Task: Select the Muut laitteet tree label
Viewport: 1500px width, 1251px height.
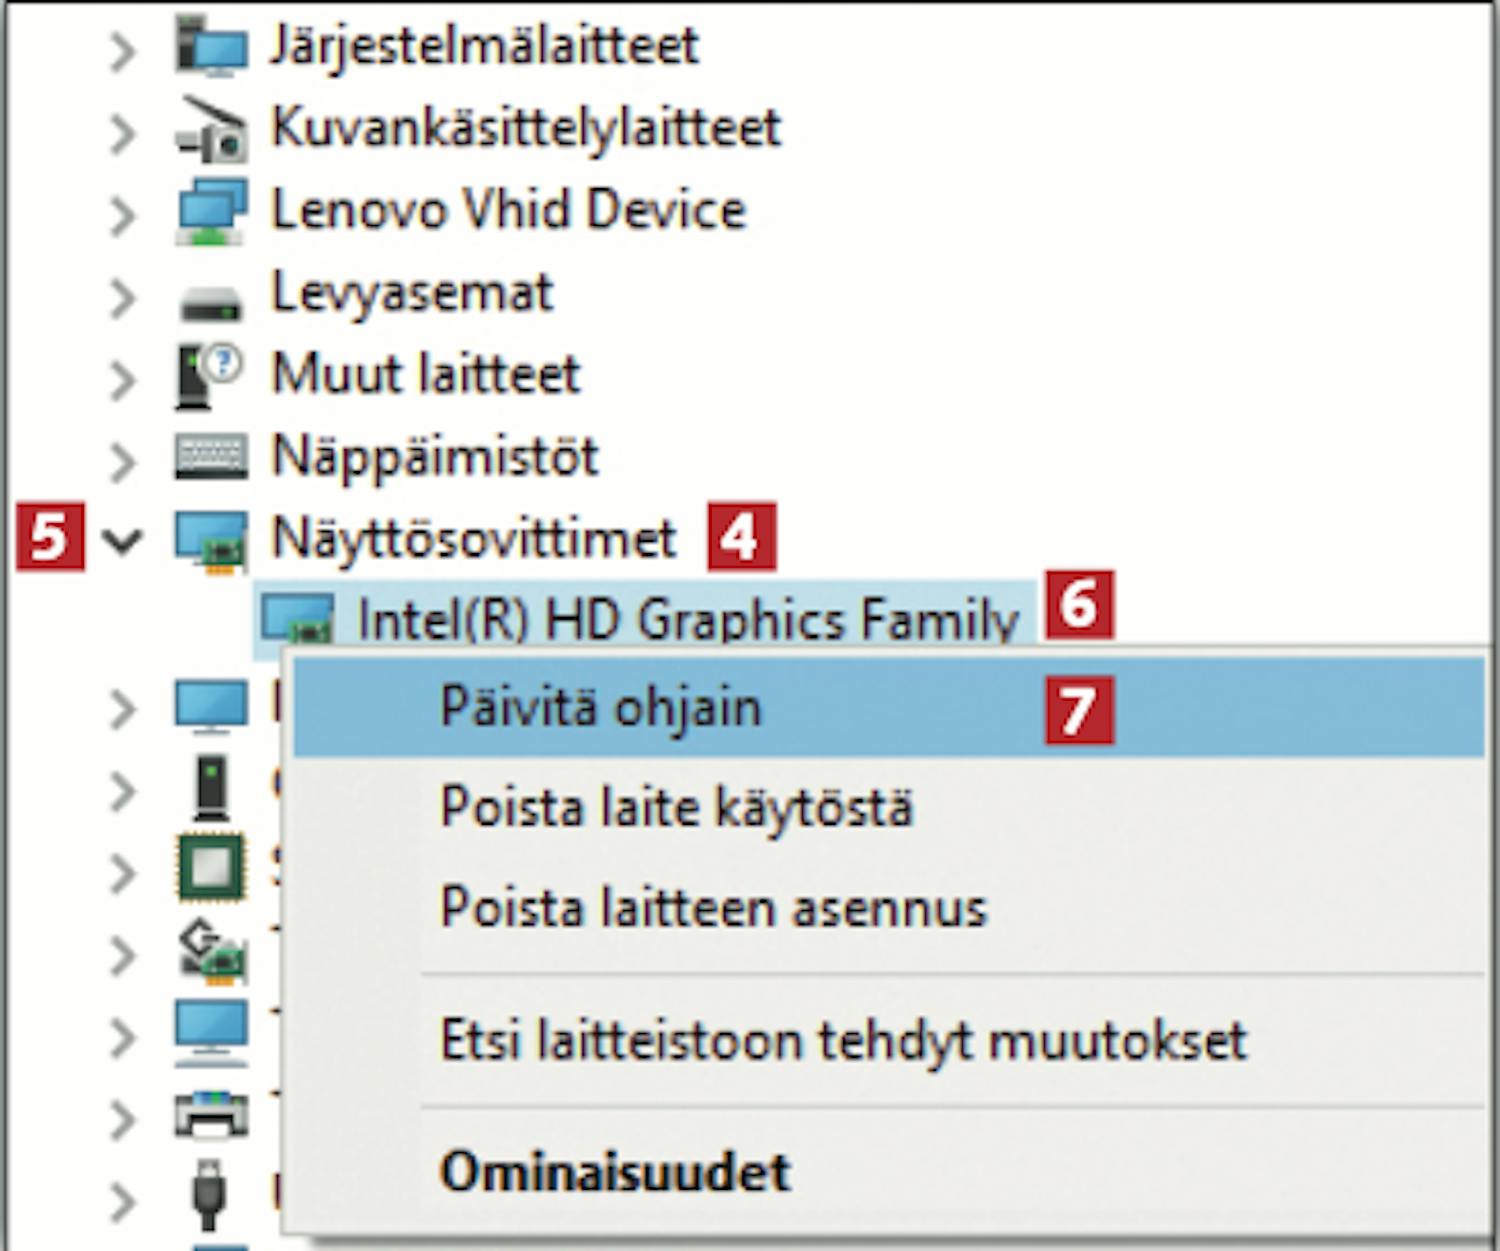Action: [x=426, y=375]
